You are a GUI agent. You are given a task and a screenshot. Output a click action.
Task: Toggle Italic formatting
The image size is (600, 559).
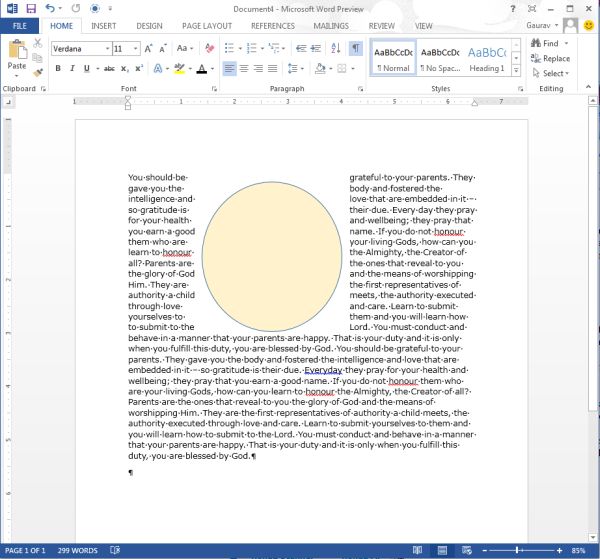coord(73,68)
